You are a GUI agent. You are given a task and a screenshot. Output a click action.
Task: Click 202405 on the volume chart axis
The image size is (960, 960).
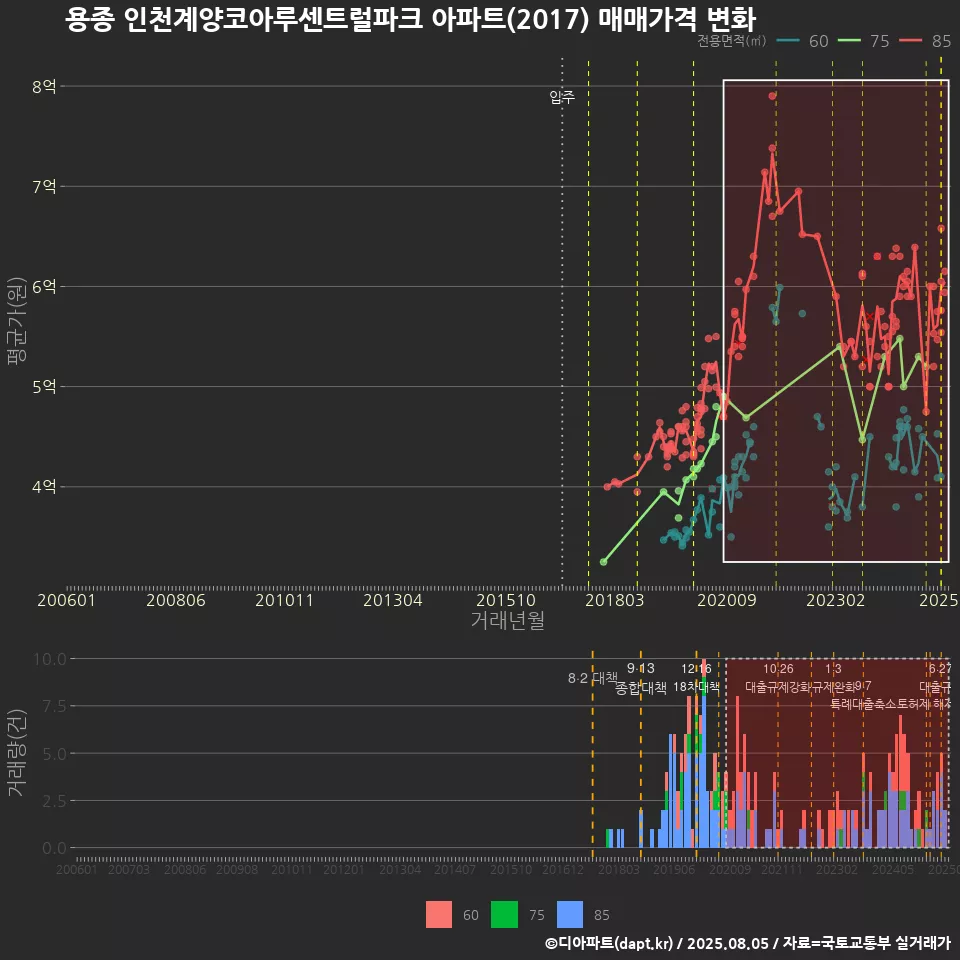pos(893,869)
